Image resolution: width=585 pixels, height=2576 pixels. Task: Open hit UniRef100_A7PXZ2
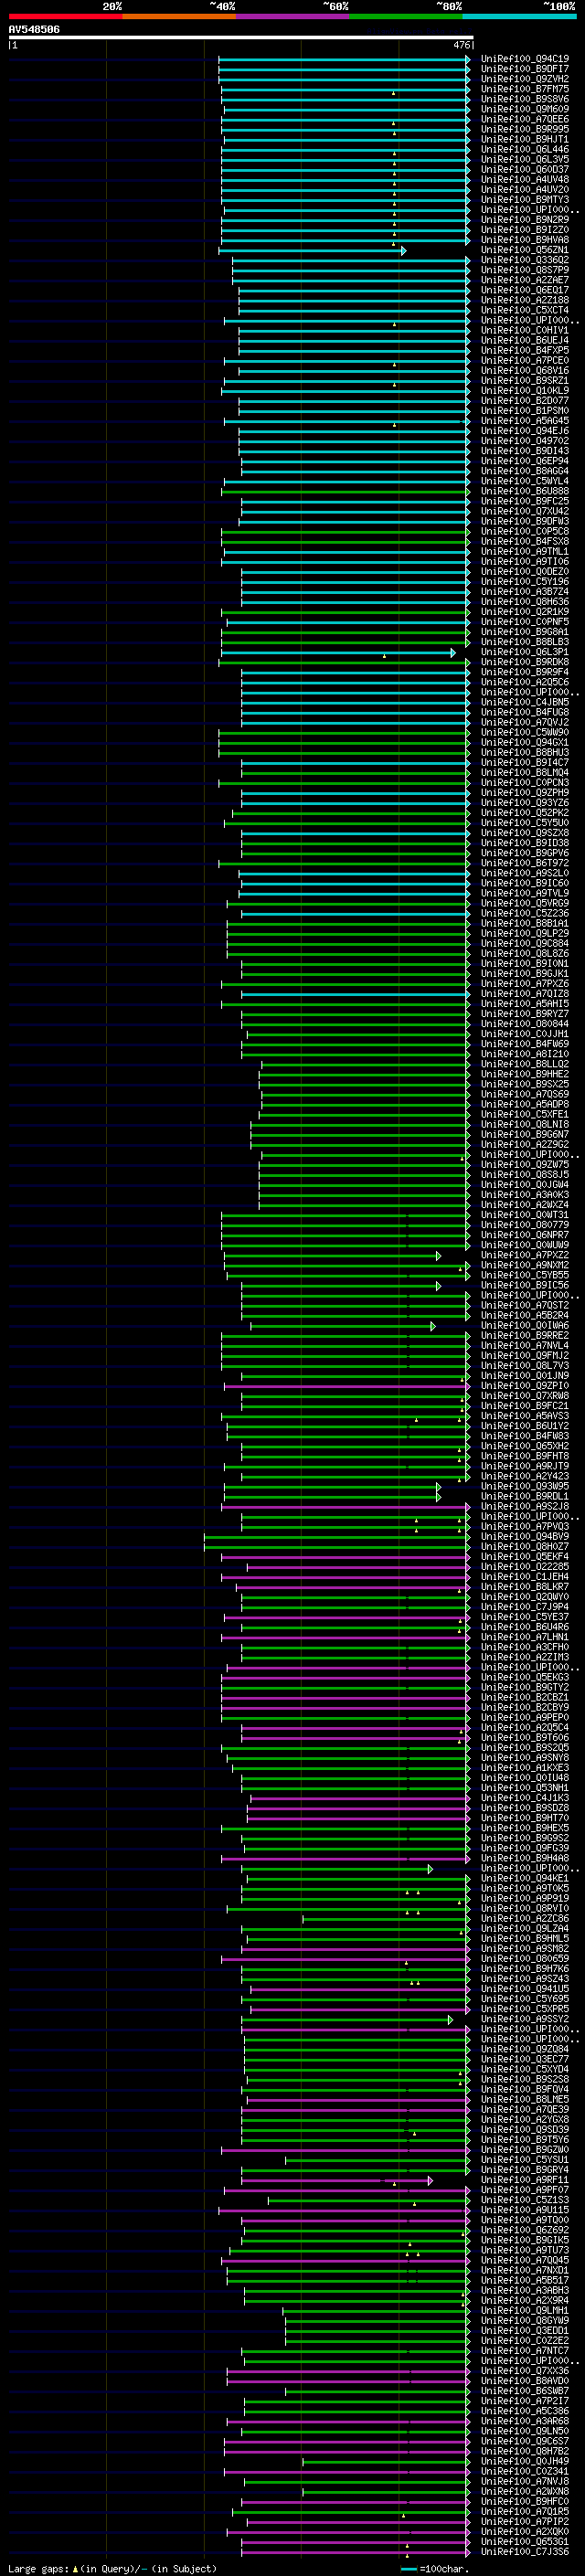(x=525, y=1255)
